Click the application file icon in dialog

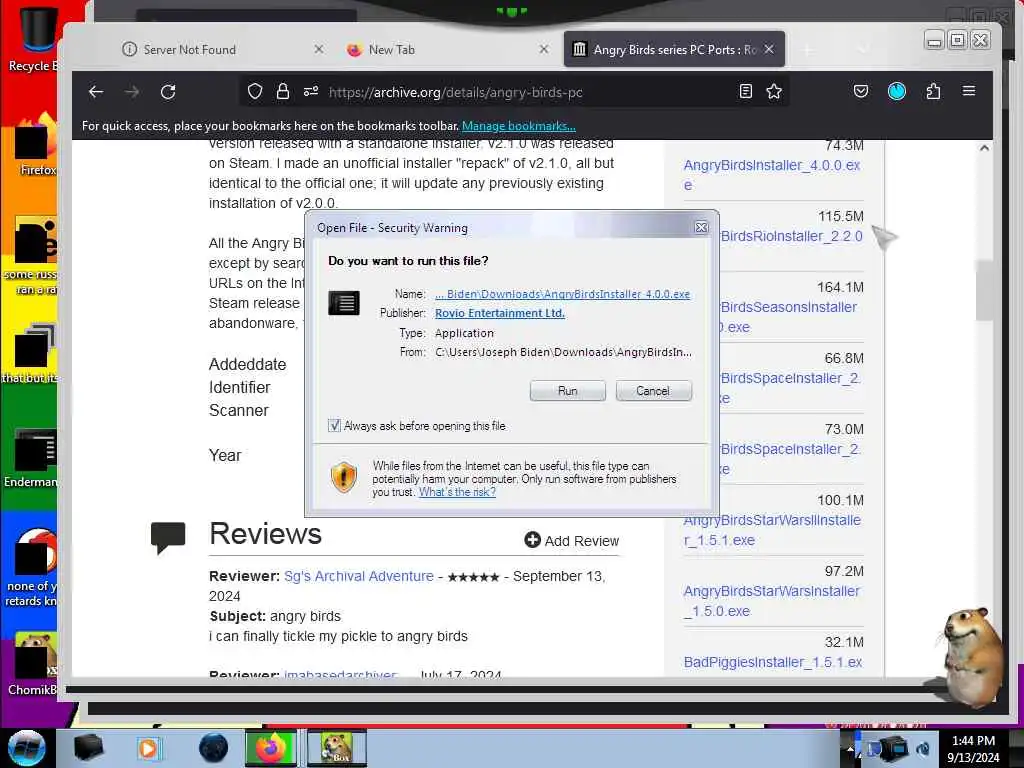(x=344, y=303)
